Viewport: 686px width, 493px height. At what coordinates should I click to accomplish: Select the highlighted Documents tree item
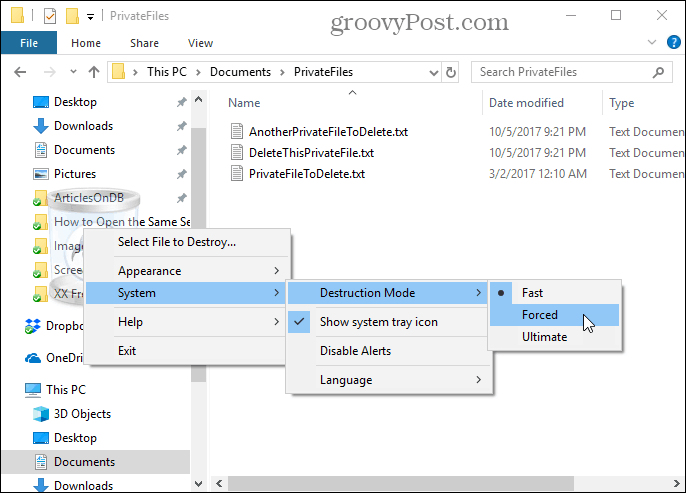(96, 462)
